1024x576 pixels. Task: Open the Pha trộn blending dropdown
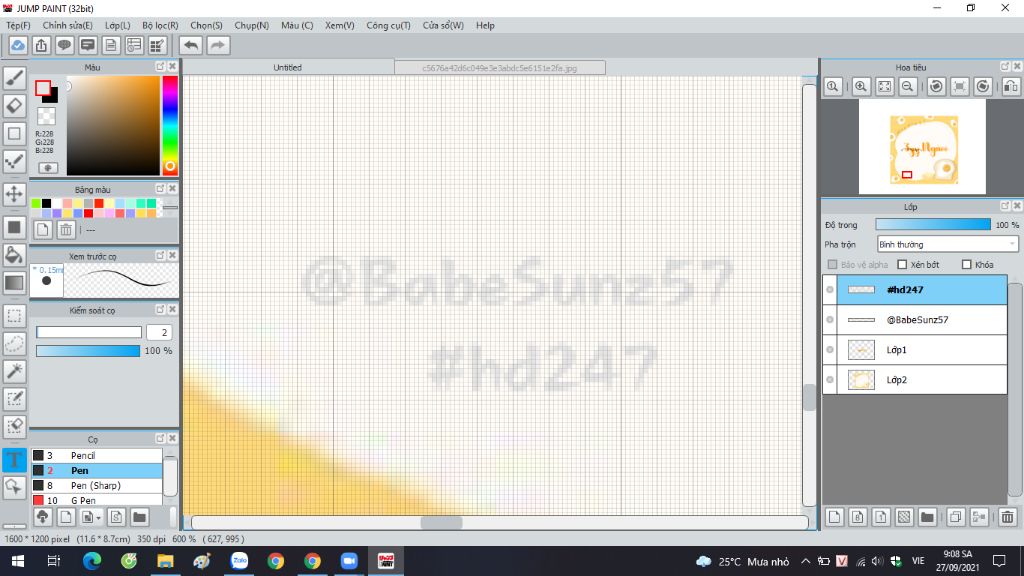coord(948,244)
